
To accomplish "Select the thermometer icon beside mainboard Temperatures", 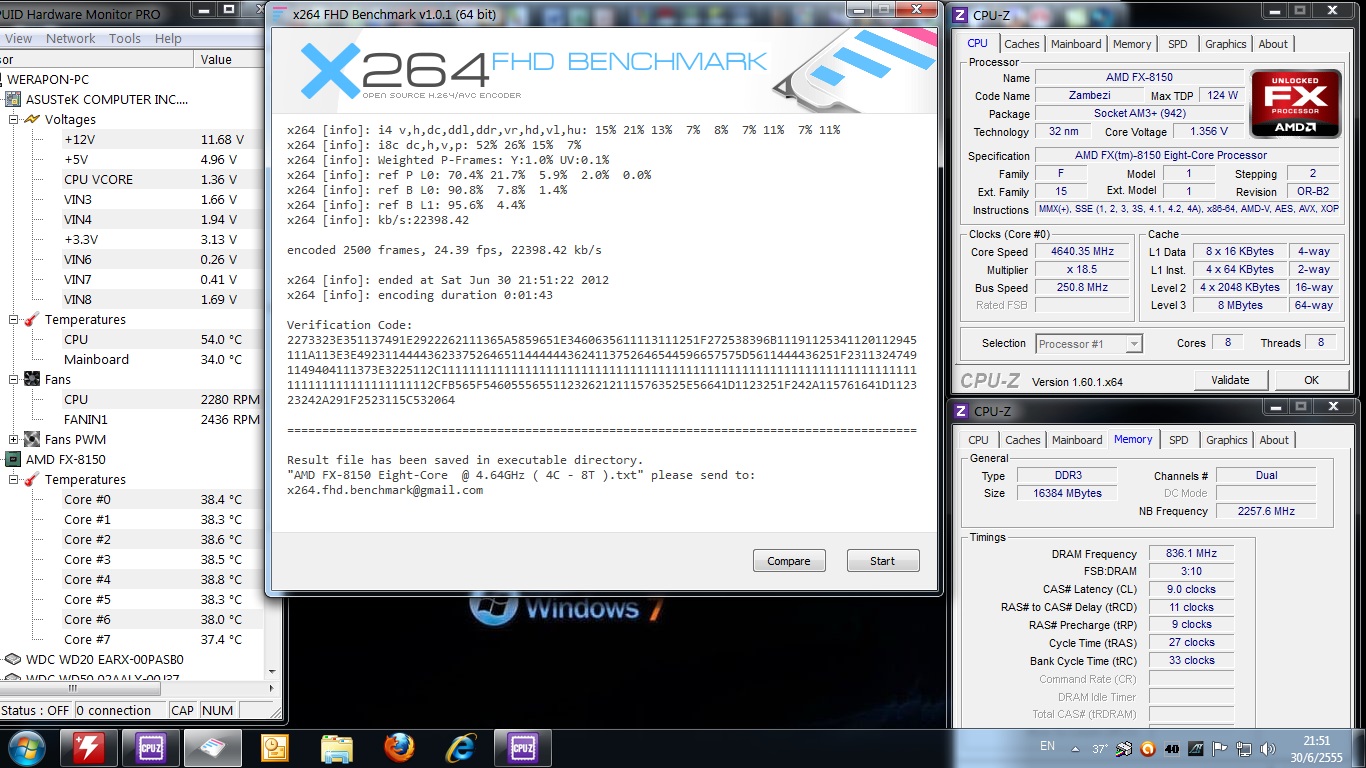I will tap(32, 319).
